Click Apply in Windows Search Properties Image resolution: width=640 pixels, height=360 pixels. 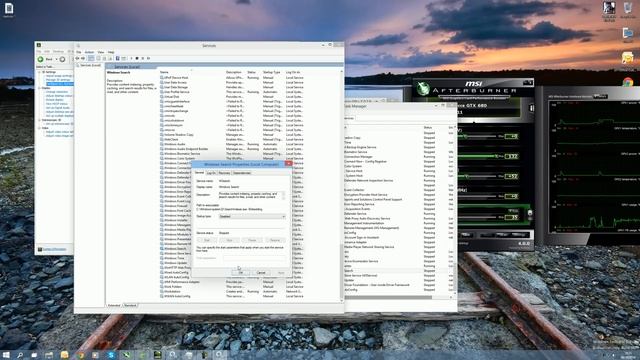coord(281,273)
